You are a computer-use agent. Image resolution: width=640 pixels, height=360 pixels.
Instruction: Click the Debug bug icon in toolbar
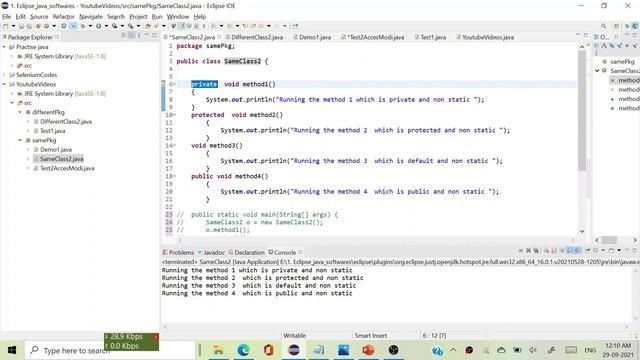(x=82, y=26)
